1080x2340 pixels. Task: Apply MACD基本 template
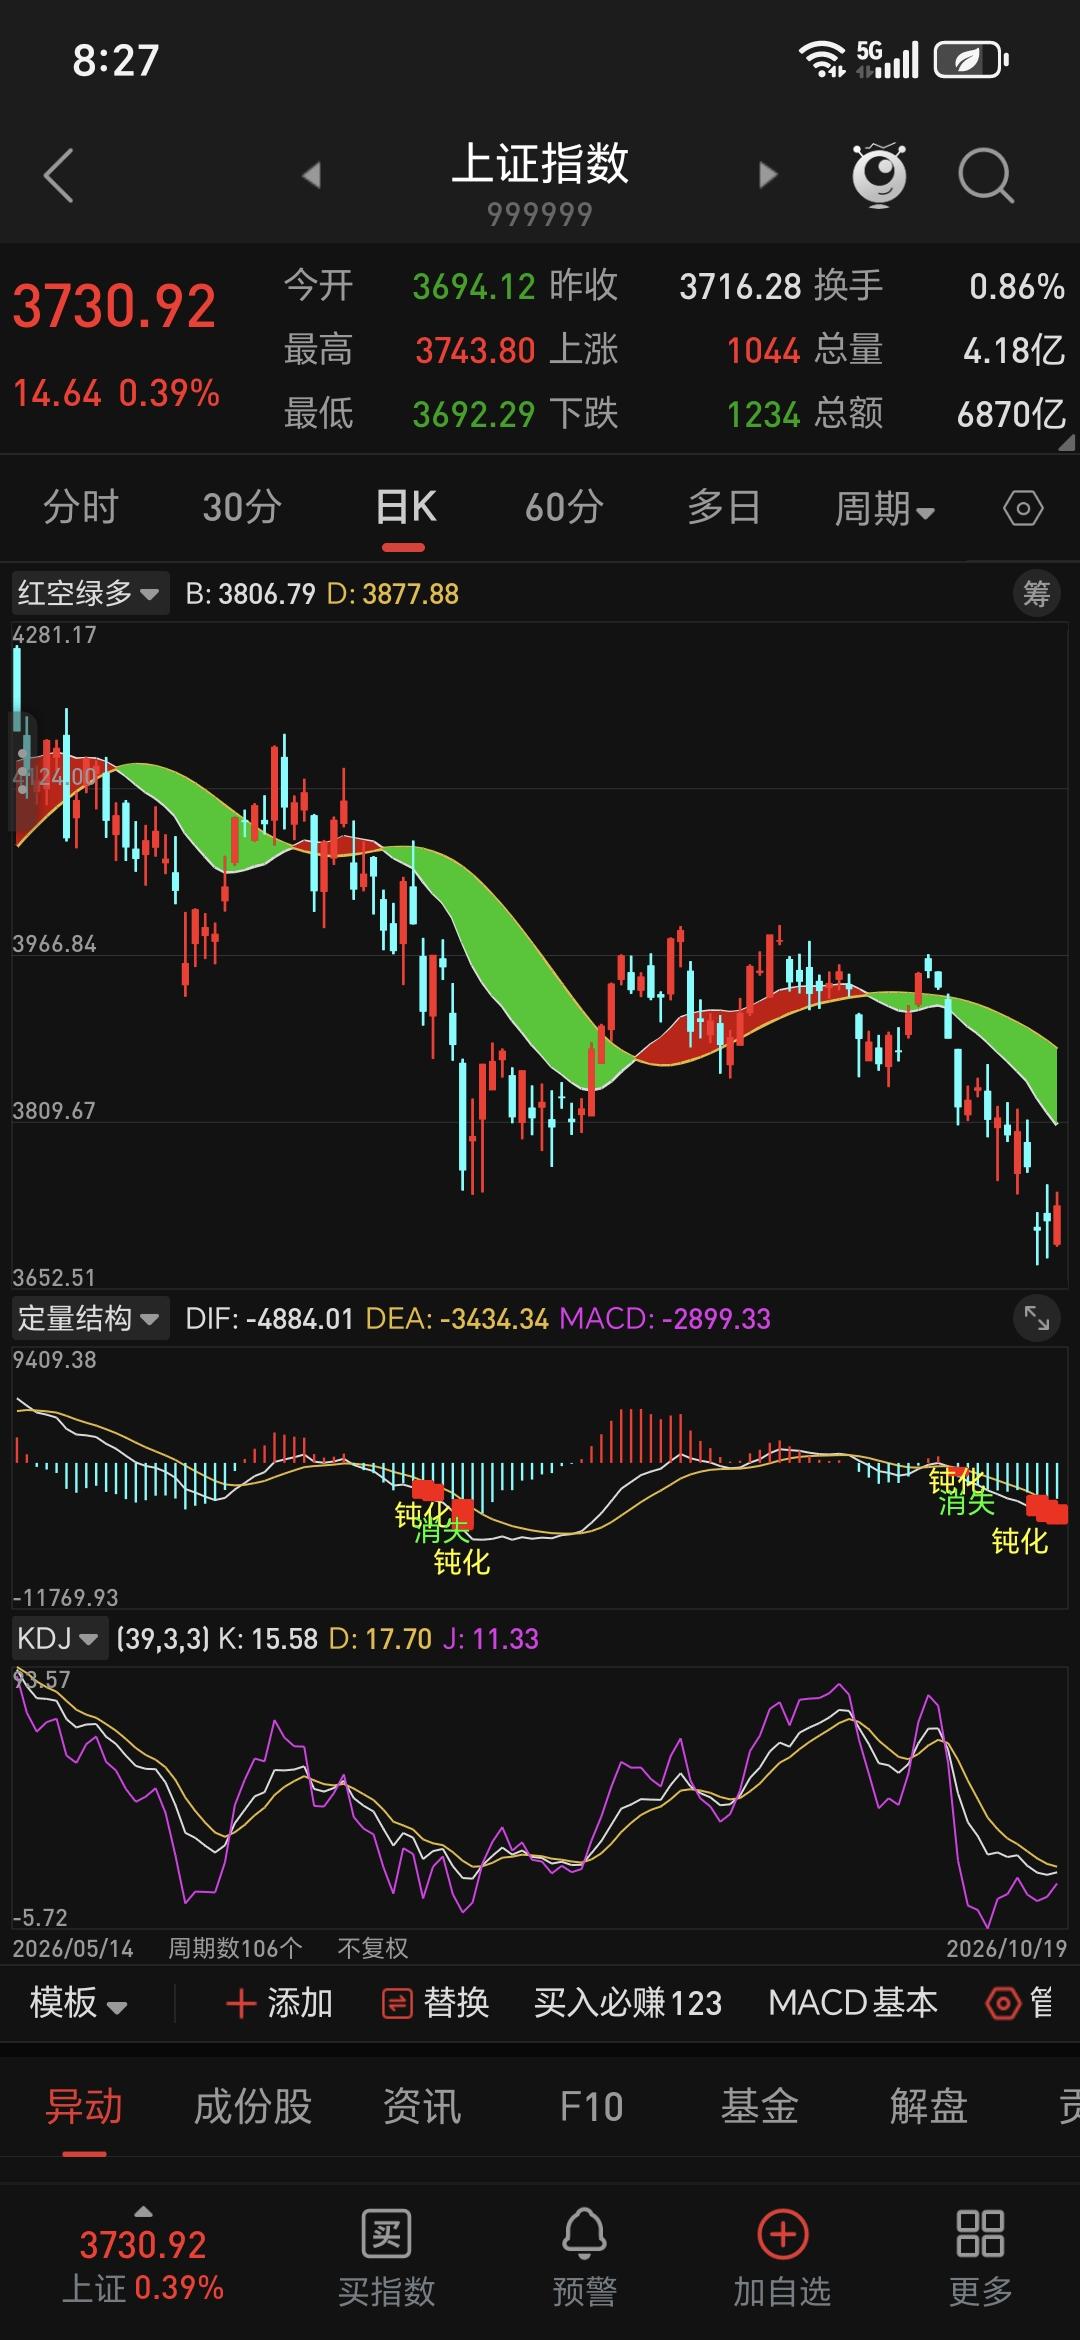click(853, 2003)
